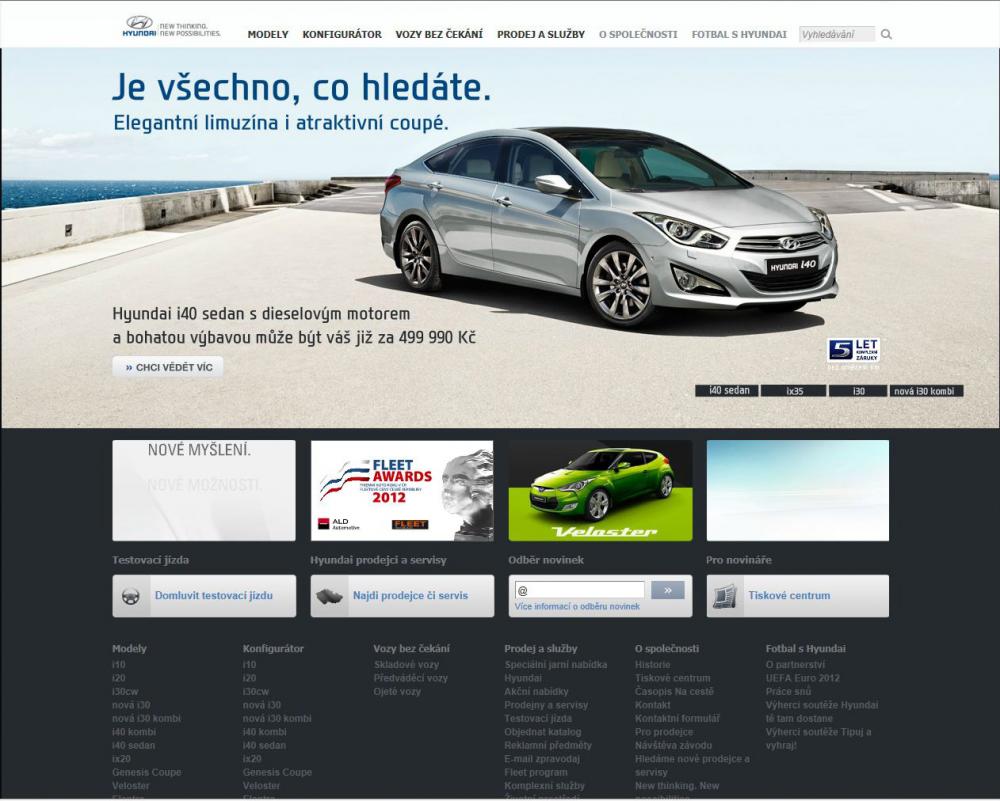This screenshot has height=801, width=1000.
Task: Open VOZY BEZ ČEKÁNÍ in top navigation
Action: 439,34
